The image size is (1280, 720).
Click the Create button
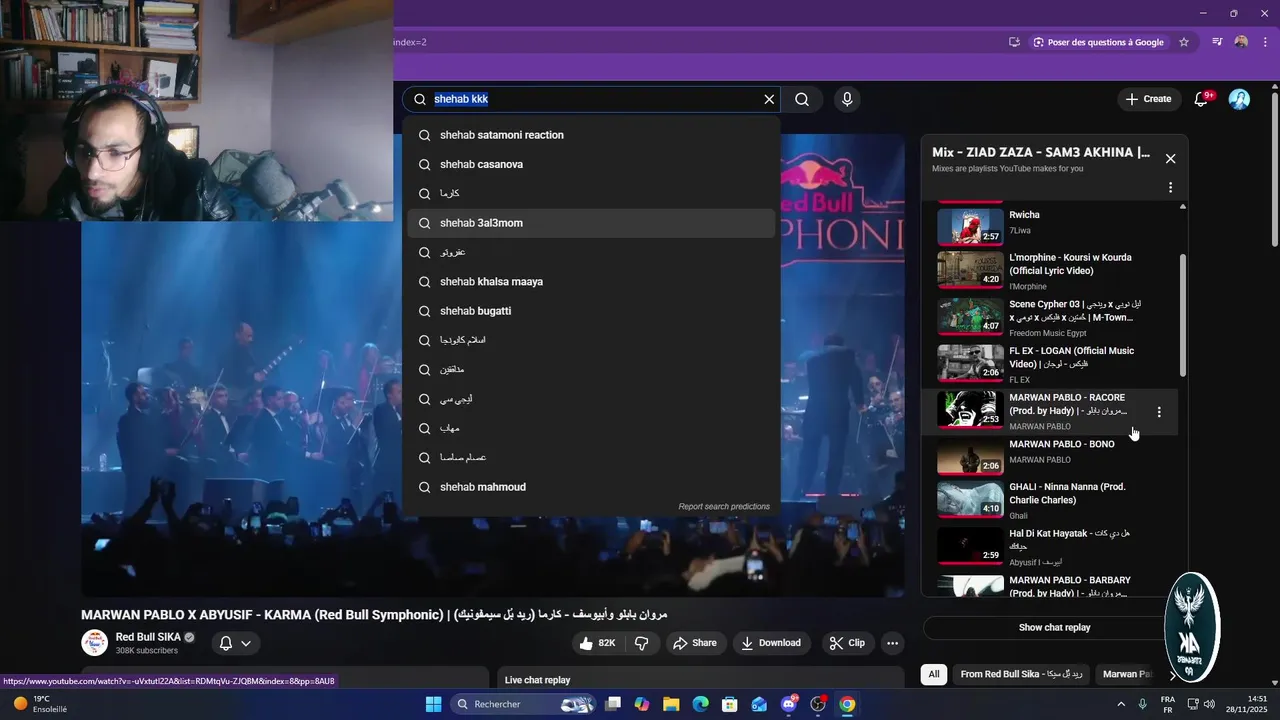click(x=1148, y=99)
